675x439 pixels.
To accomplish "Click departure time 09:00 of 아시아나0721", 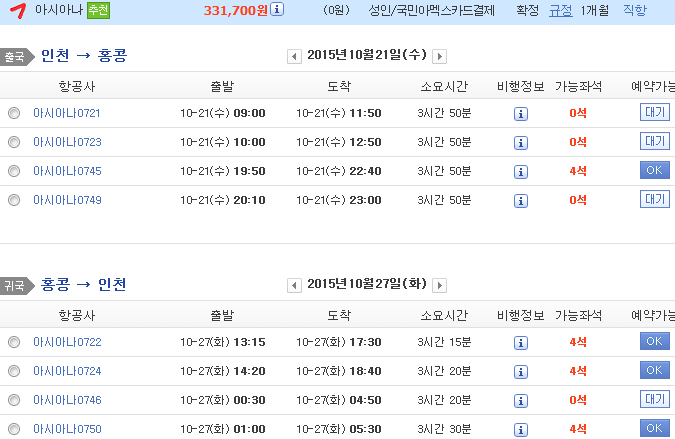I will coord(249,113).
